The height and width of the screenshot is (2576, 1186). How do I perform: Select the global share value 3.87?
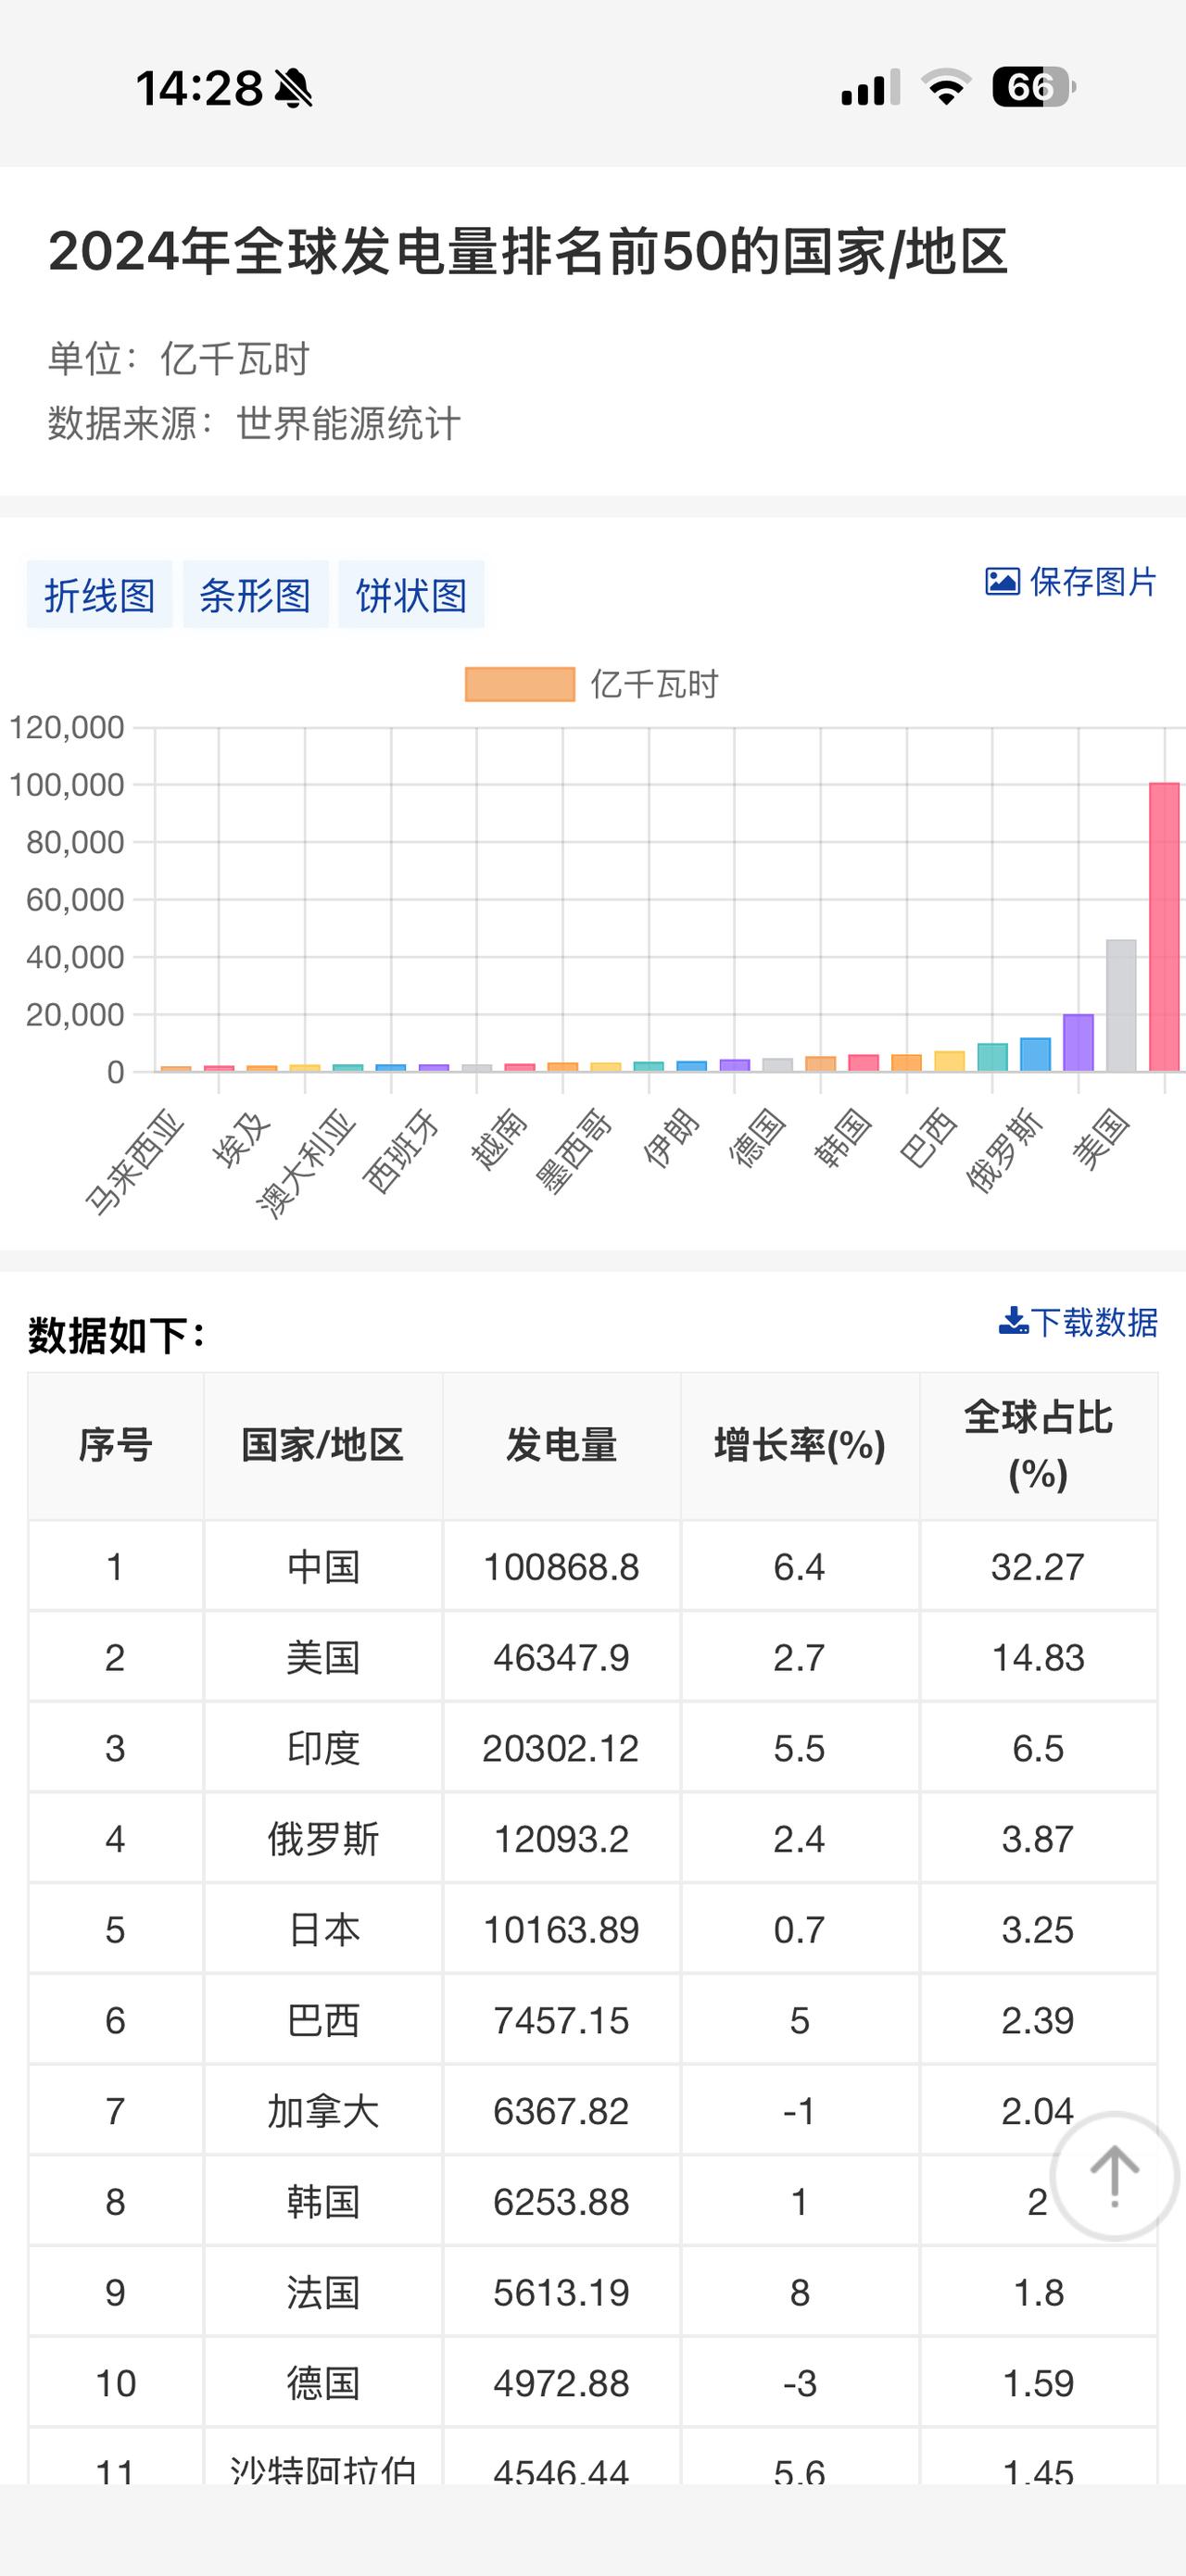click(1038, 1839)
